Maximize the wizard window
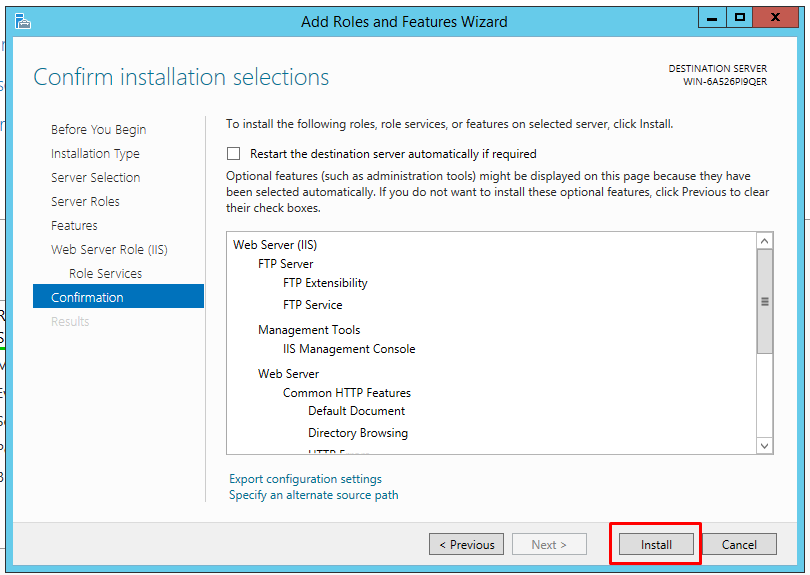 click(739, 18)
